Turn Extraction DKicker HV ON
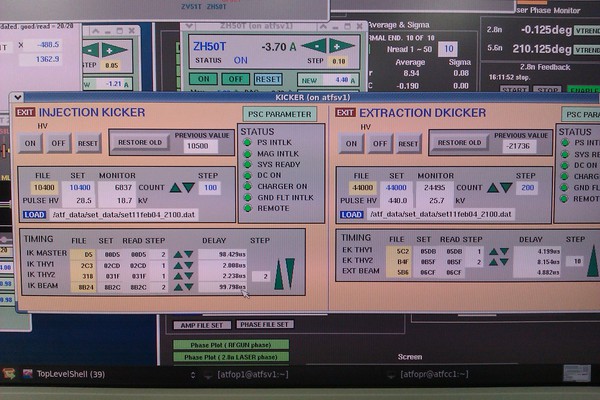Viewport: 600px width, 400px height. click(351, 144)
